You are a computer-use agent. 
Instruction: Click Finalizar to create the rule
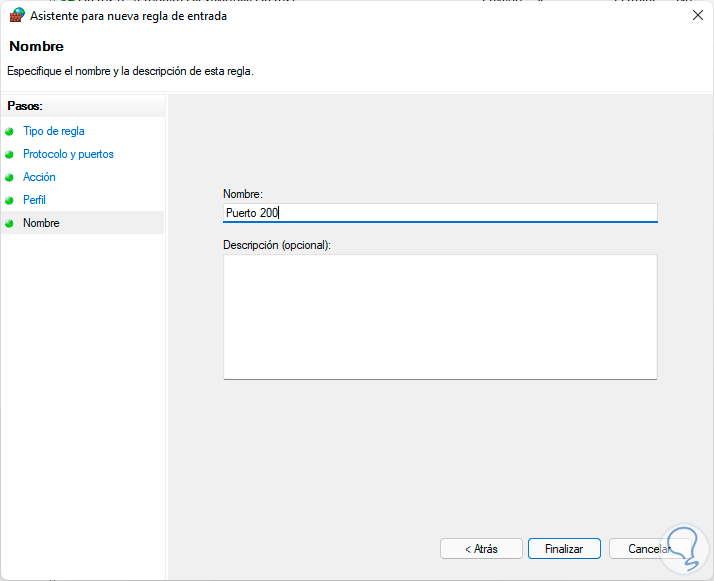point(564,549)
